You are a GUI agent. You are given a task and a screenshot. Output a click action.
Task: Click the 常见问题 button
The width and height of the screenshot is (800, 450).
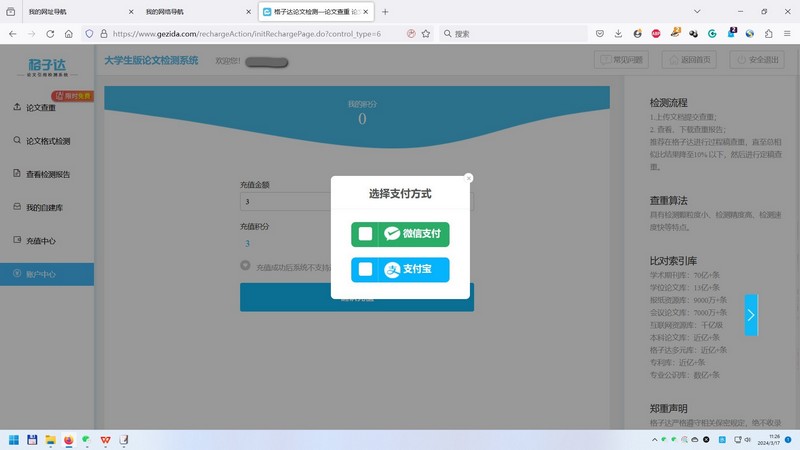point(623,60)
